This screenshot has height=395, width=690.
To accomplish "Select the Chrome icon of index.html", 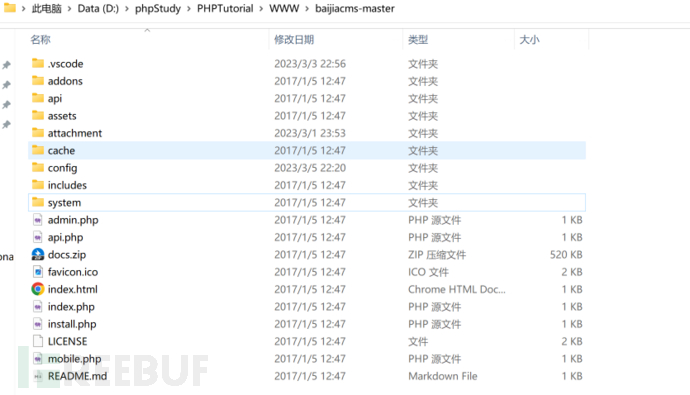I will (38, 289).
